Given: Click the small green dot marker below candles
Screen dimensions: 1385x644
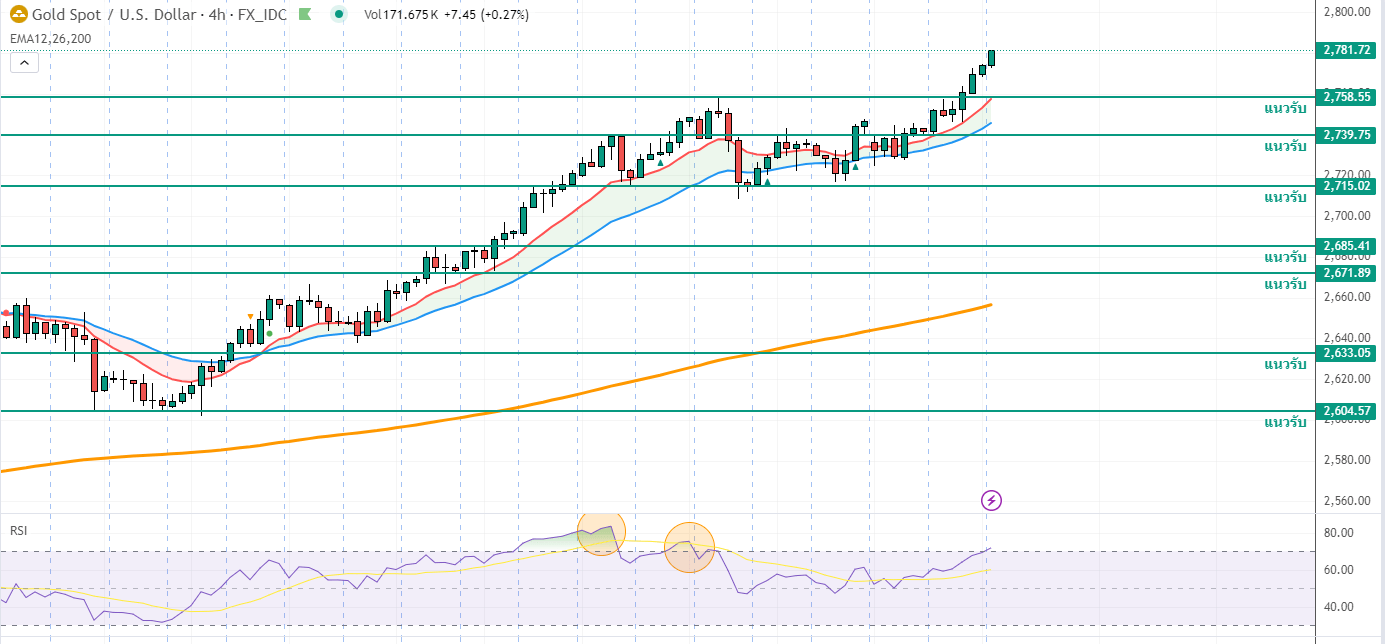Looking at the screenshot, I should click(270, 333).
